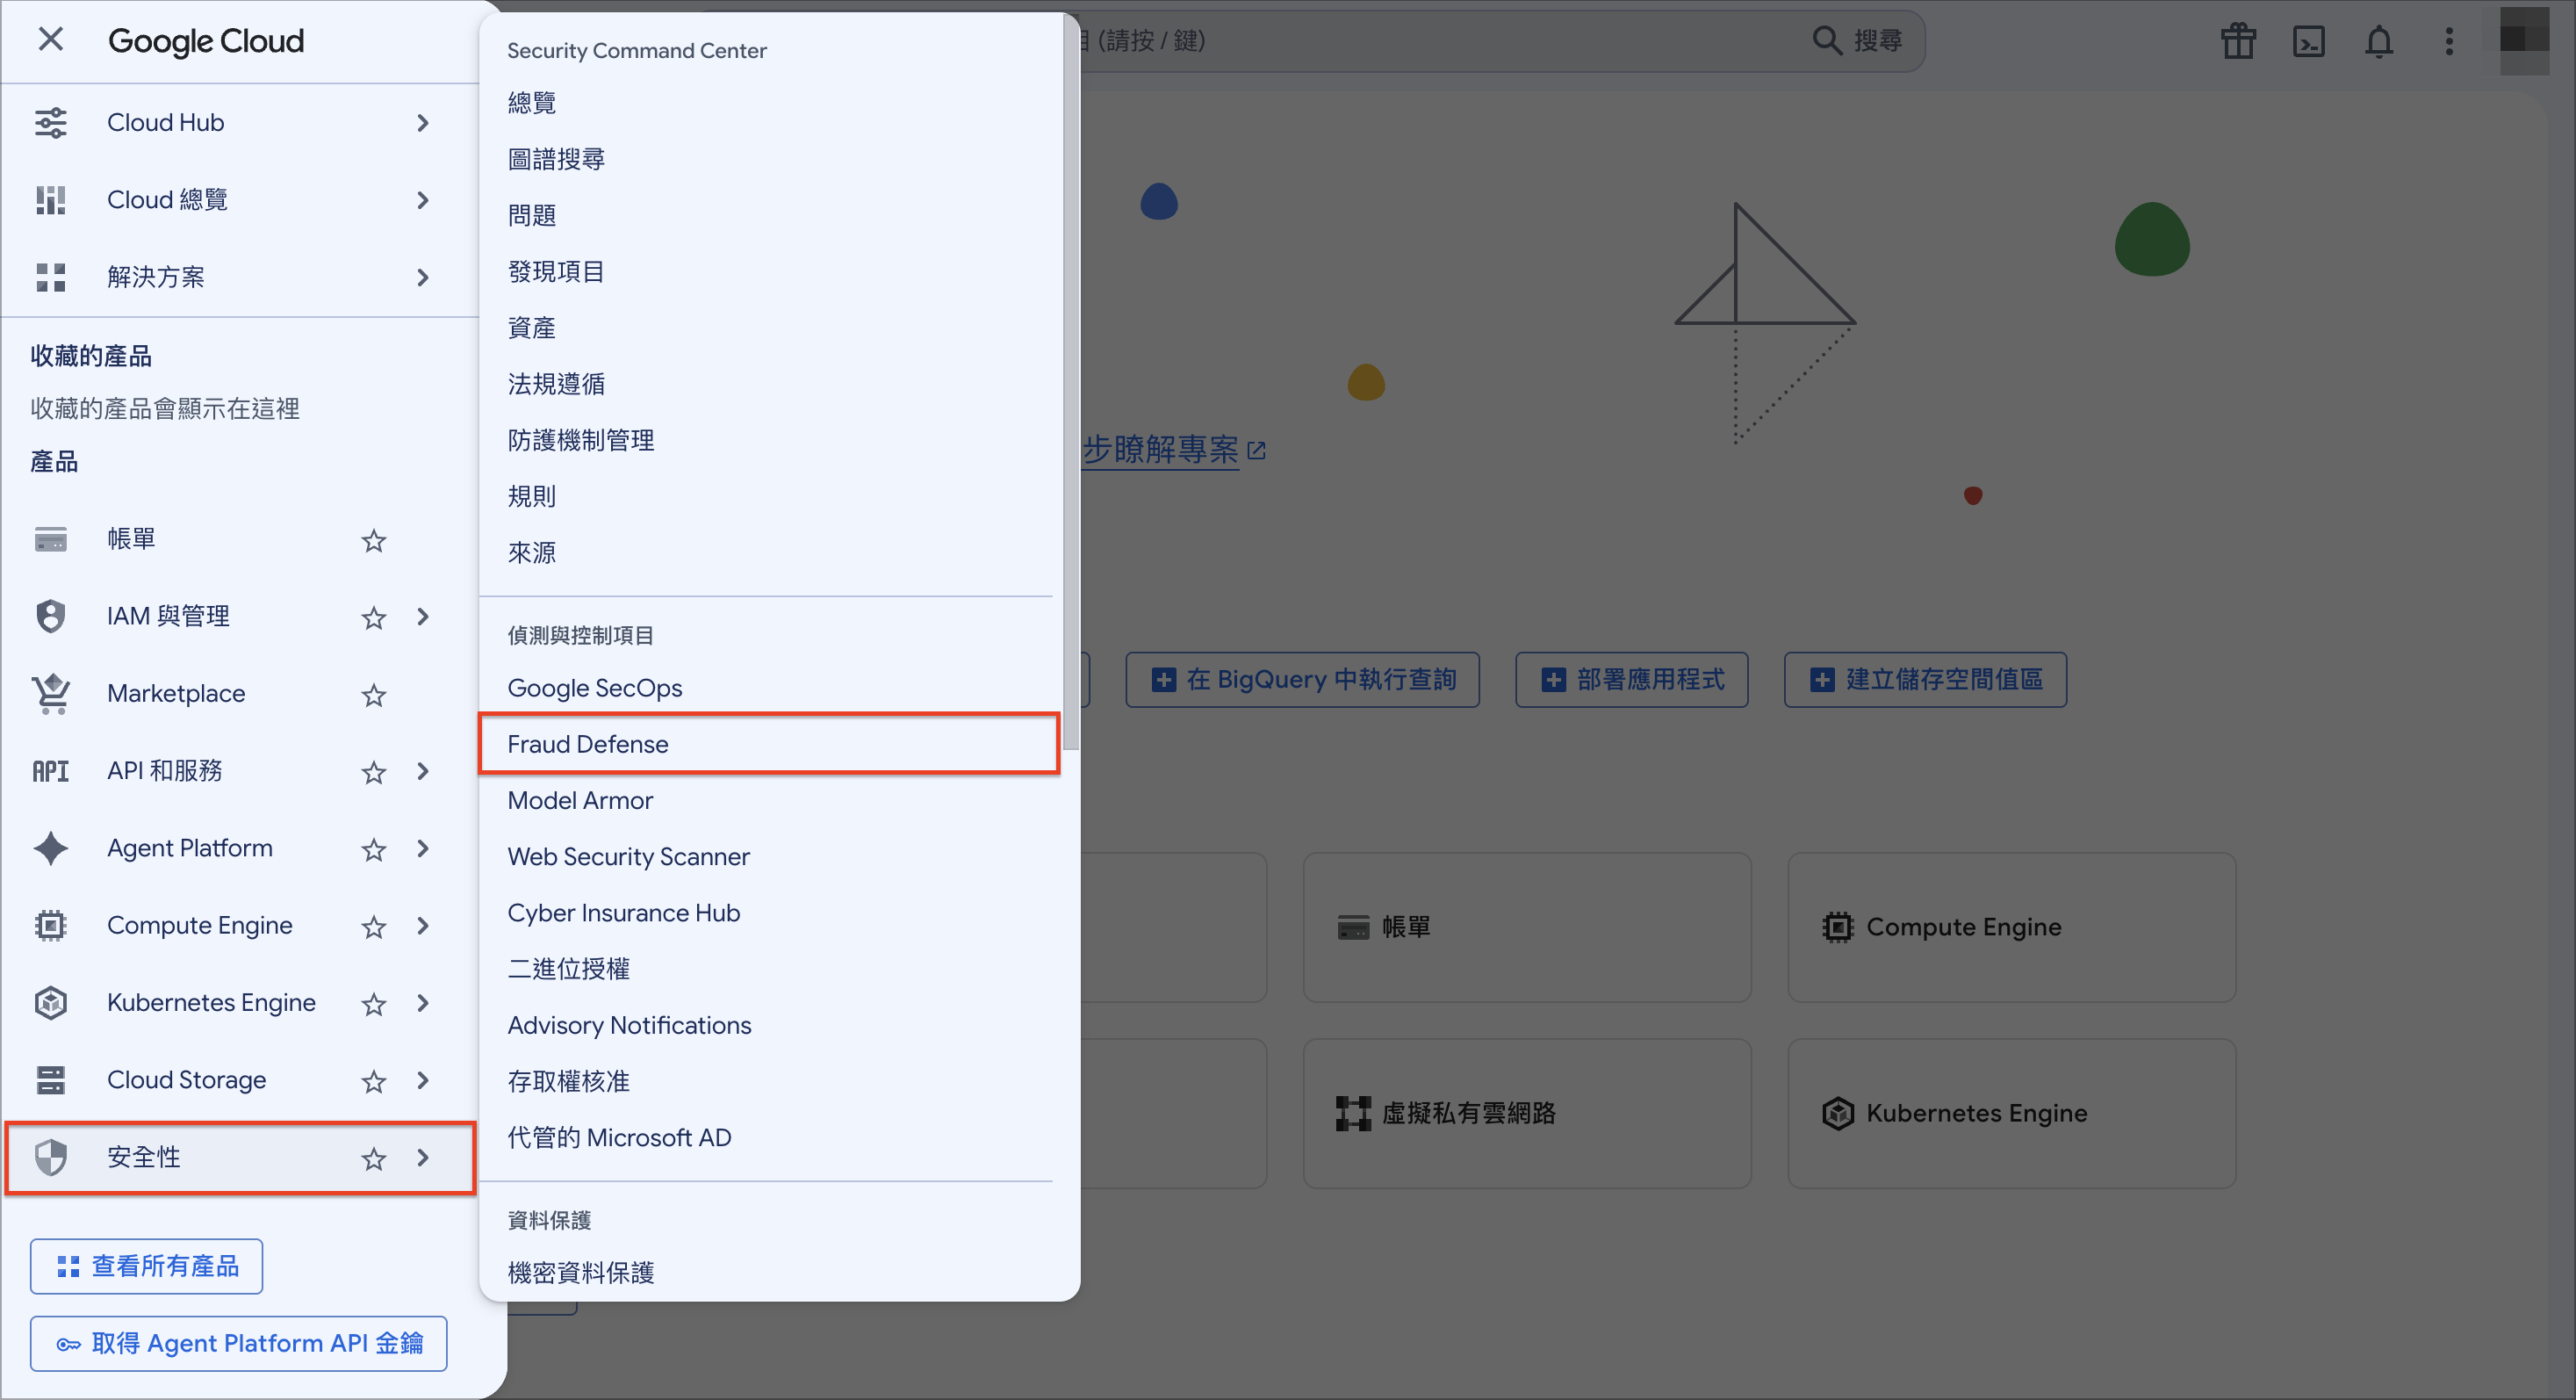Expand the Kubernetes Engine submenu chevron

423,1003
